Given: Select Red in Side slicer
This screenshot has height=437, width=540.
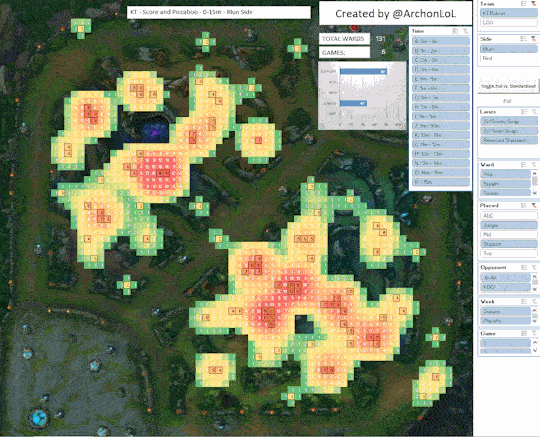Looking at the screenshot, I should [509, 58].
